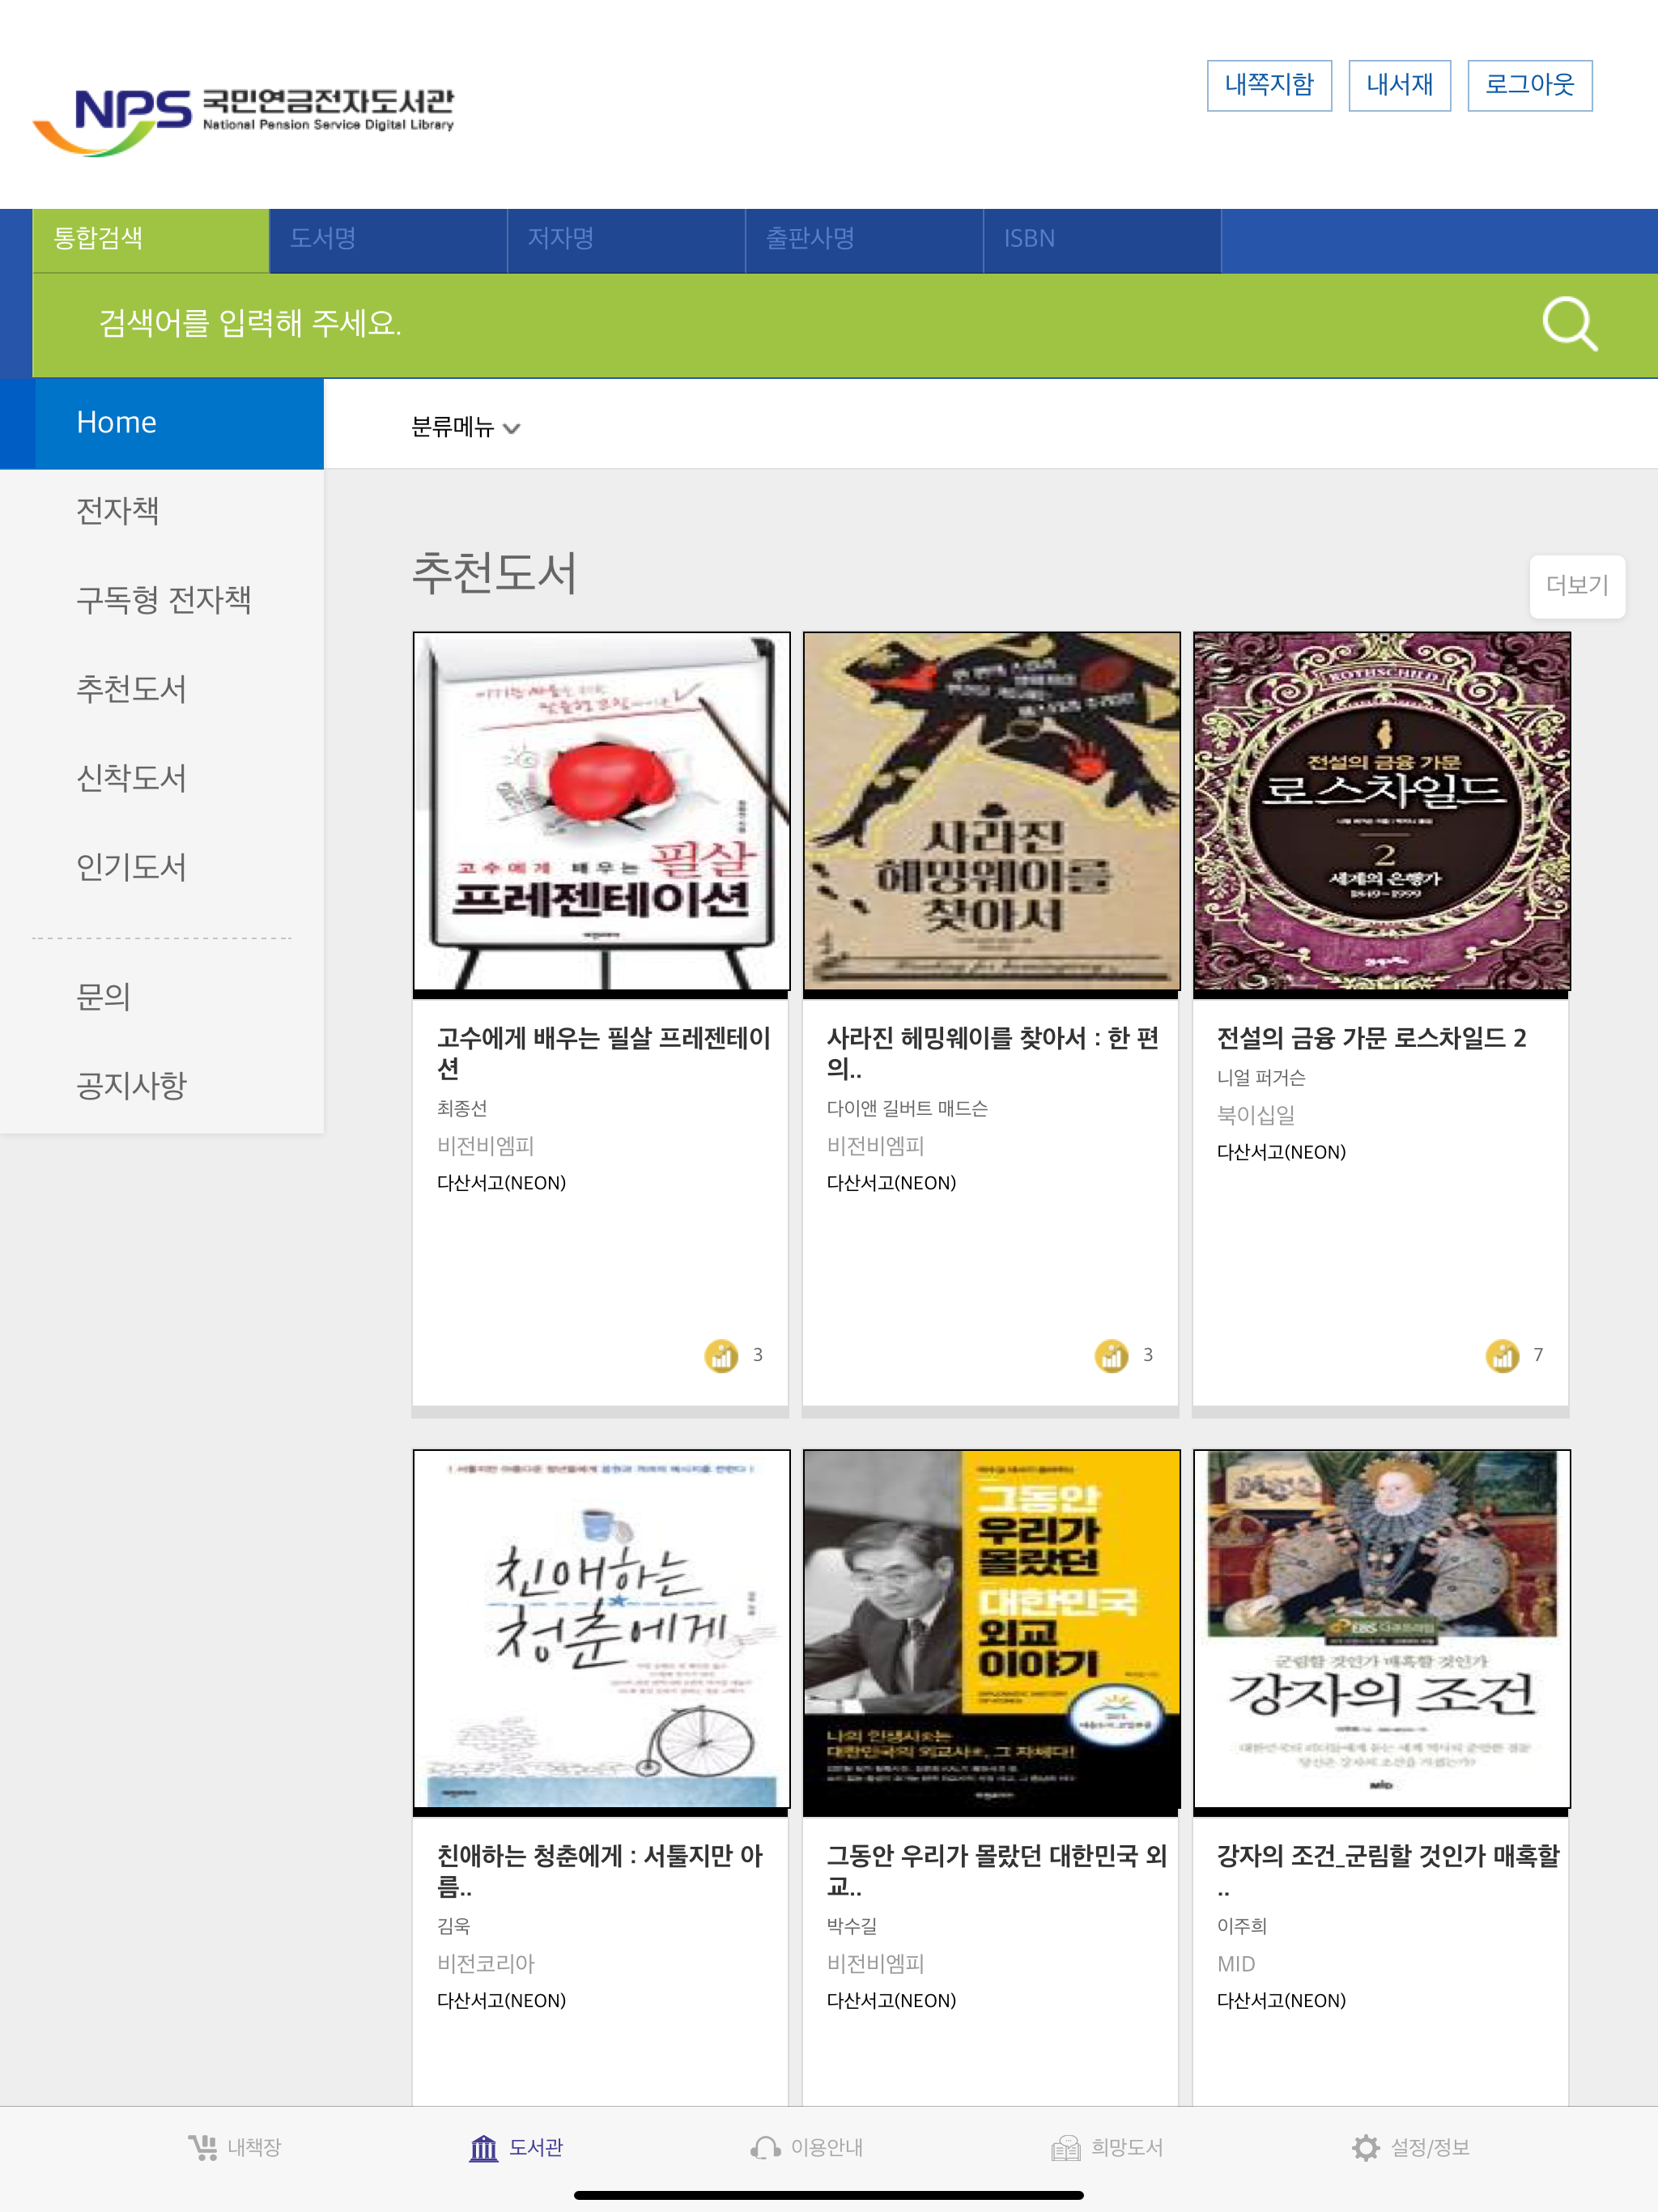Click author name 이주희
1658x2212 pixels.
pos(1241,1926)
